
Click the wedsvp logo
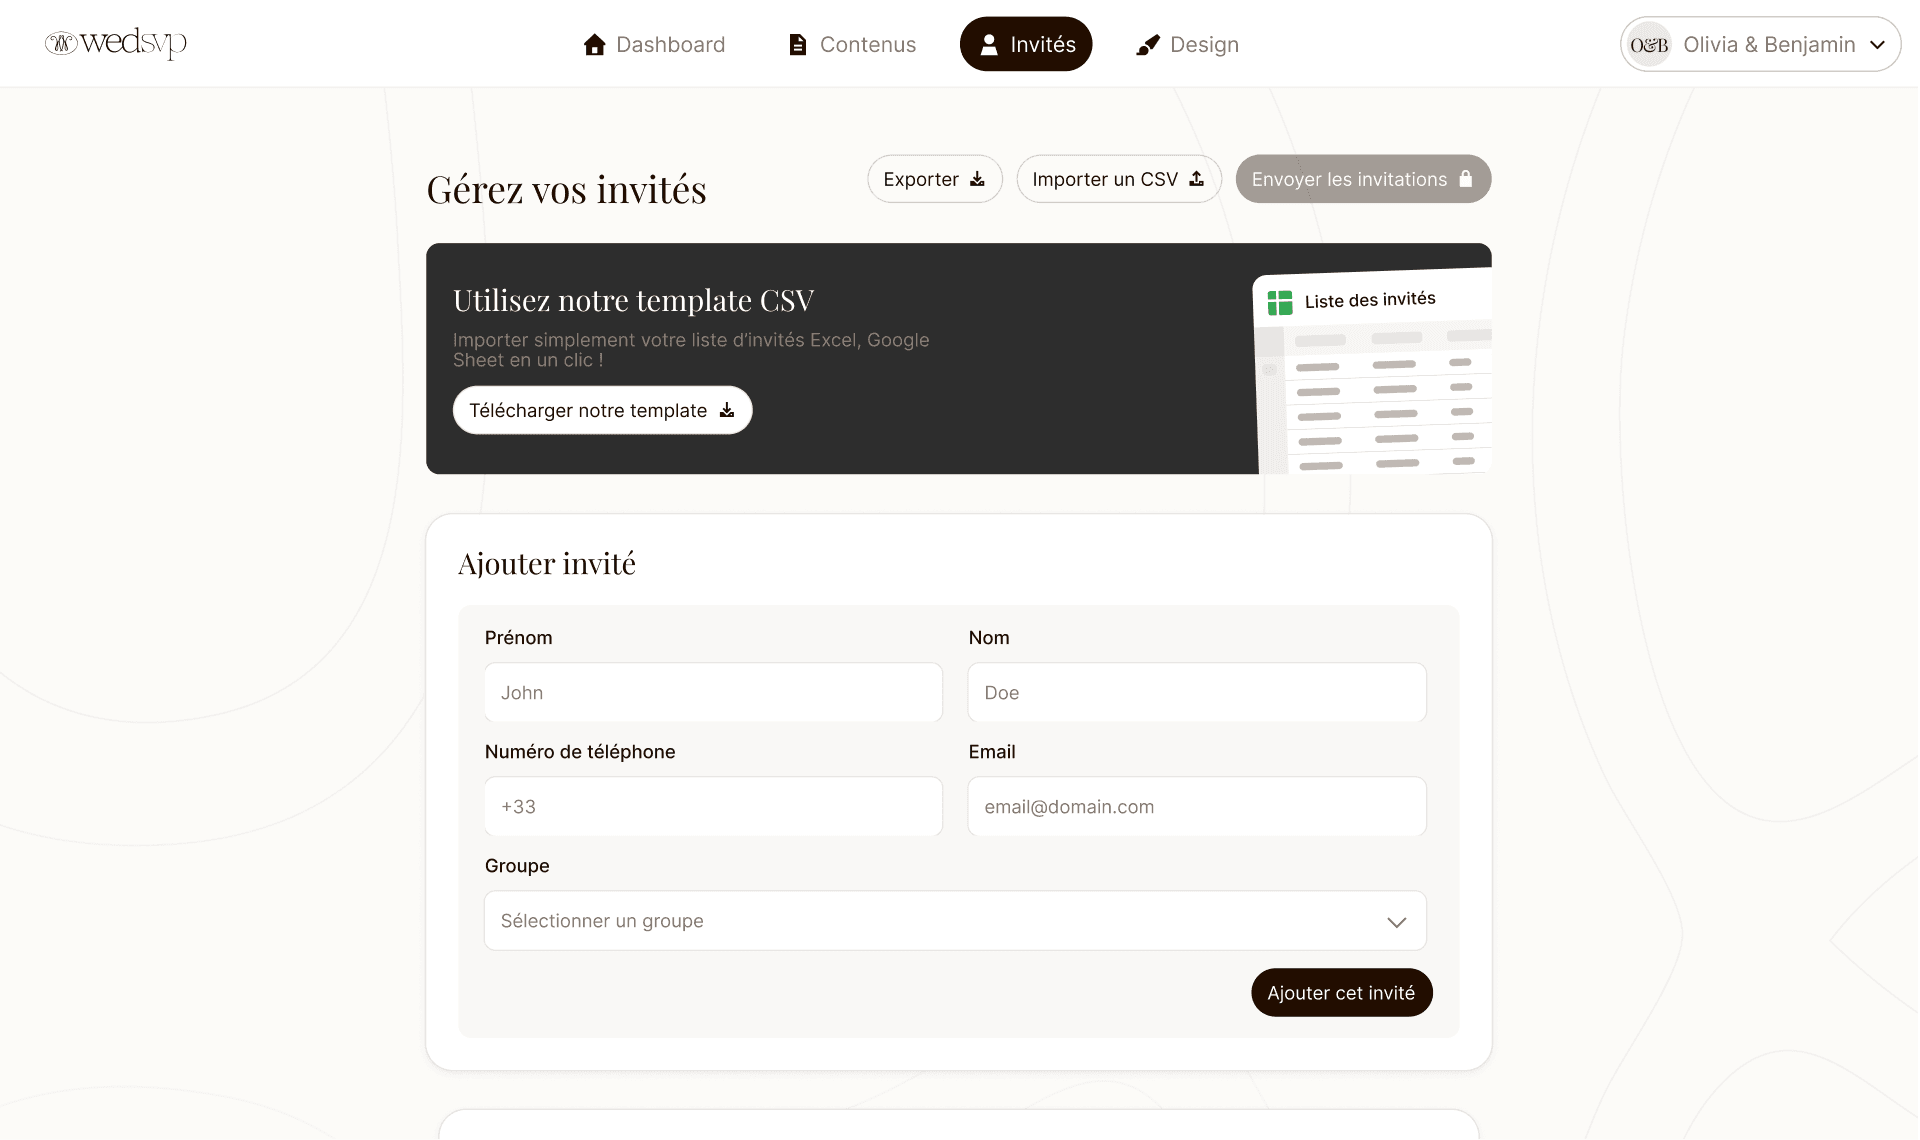[116, 43]
